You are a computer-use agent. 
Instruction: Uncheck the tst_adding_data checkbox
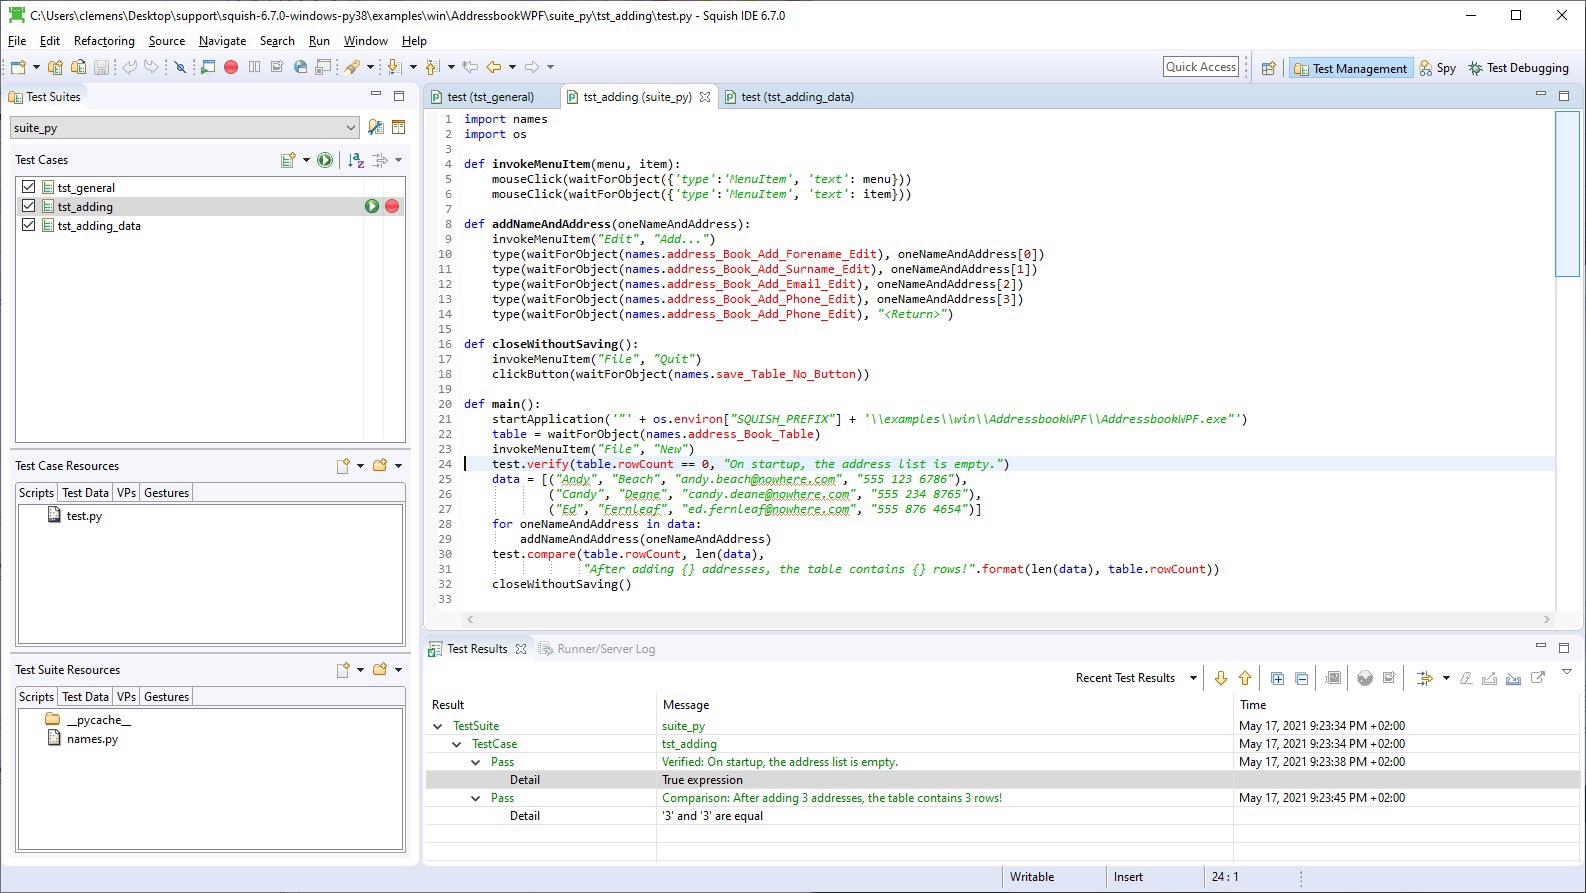coord(29,225)
